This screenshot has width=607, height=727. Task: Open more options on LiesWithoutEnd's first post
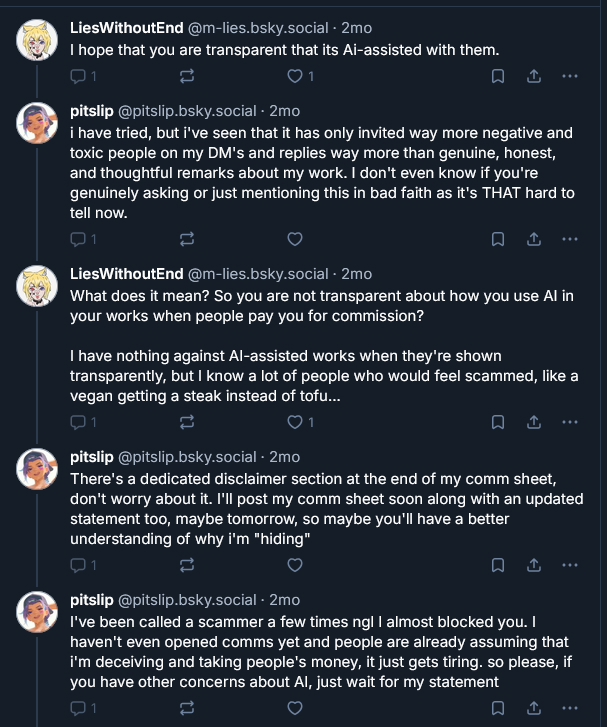[569, 76]
